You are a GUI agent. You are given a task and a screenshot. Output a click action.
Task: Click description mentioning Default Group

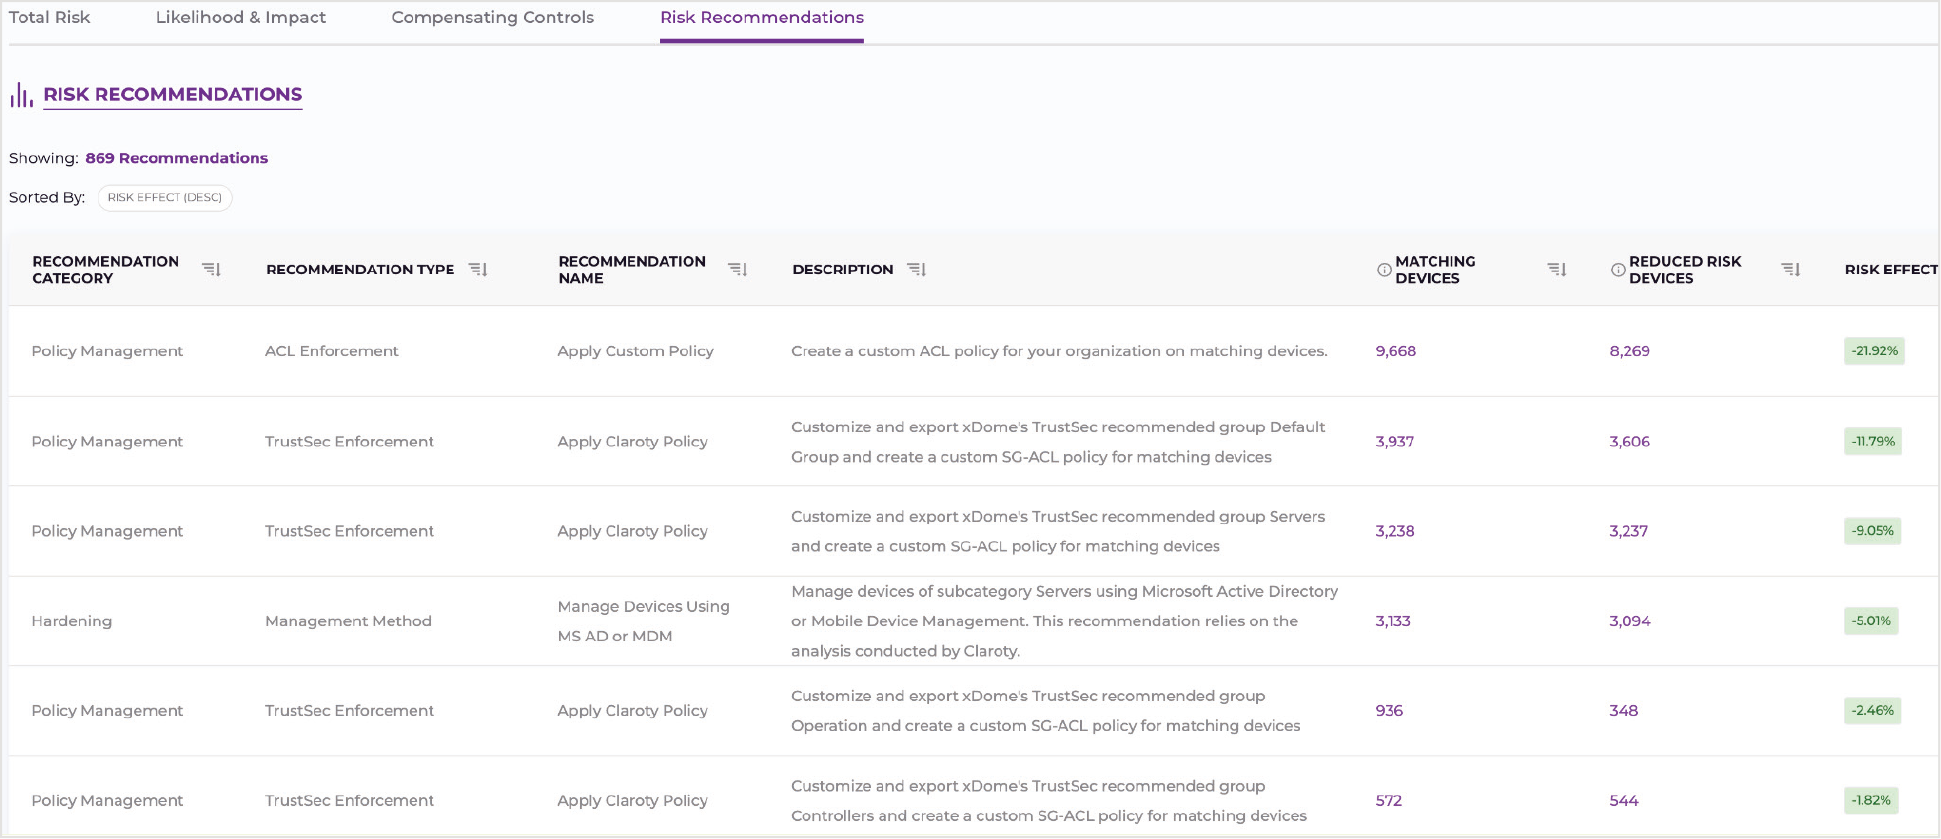1058,442
